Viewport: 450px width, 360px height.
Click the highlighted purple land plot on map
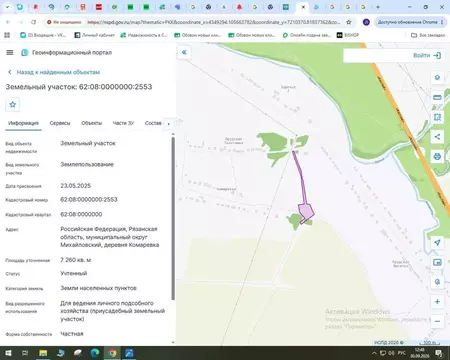306,212
